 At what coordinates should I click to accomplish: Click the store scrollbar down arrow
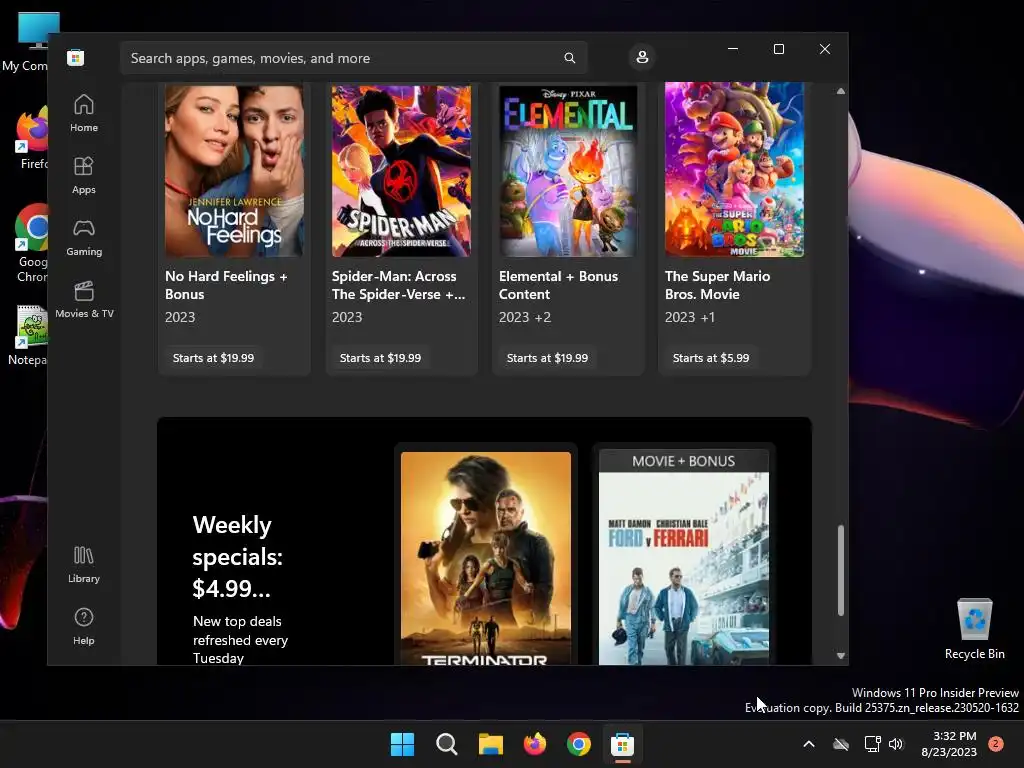840,655
